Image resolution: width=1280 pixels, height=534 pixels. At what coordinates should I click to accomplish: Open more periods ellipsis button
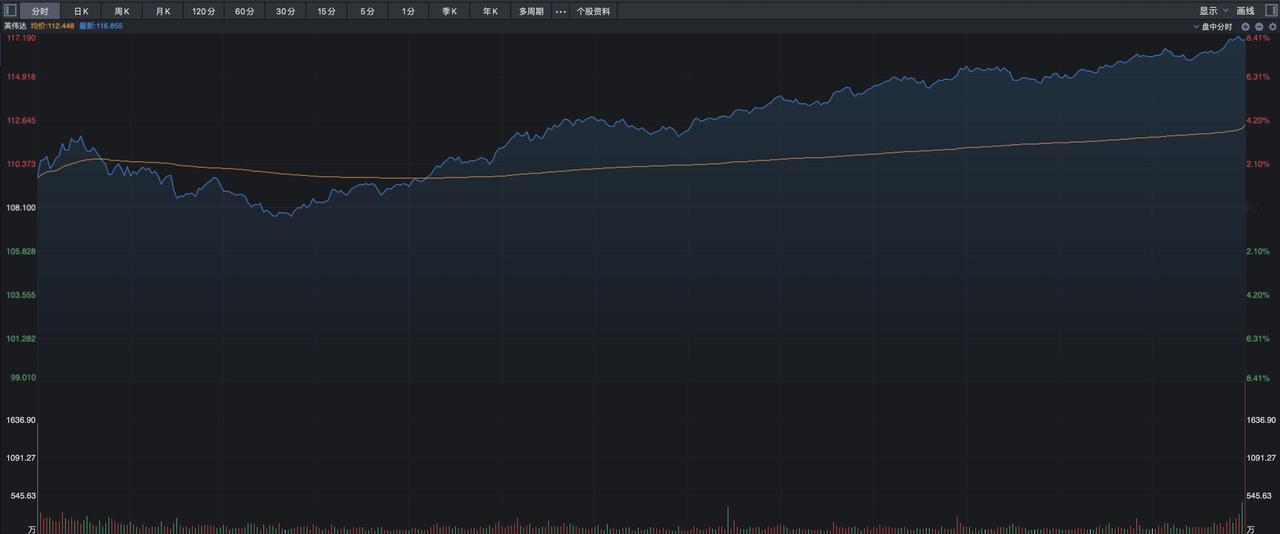pyautogui.click(x=560, y=12)
